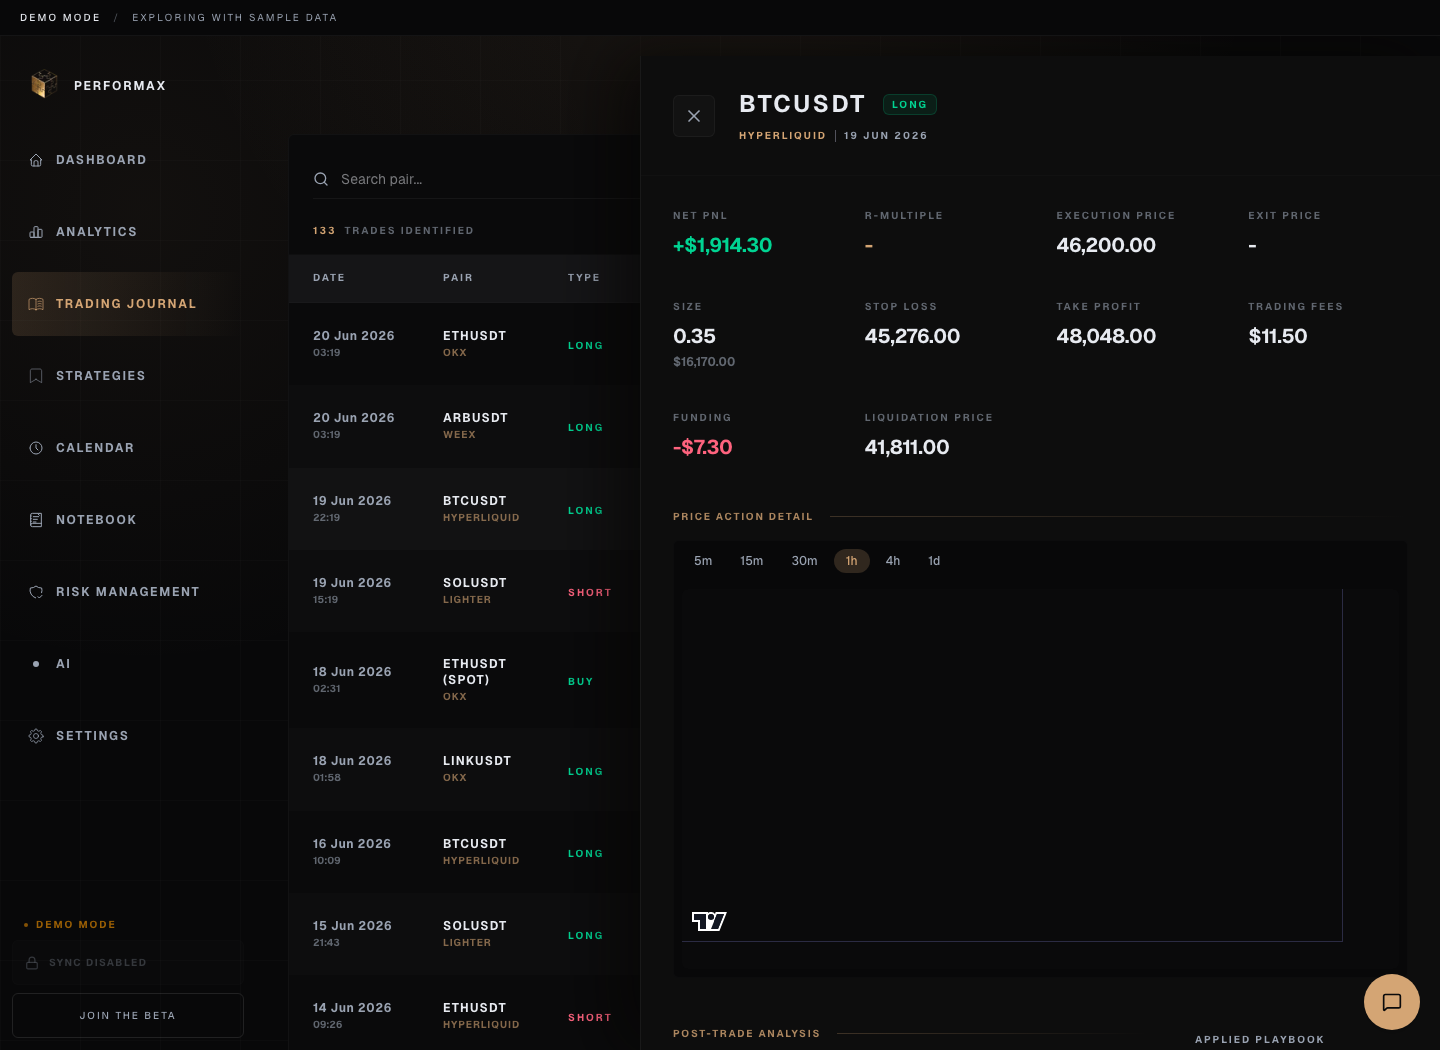The width and height of the screenshot is (1440, 1050).
Task: Click the Strategies bookmark icon
Action: pos(36,376)
